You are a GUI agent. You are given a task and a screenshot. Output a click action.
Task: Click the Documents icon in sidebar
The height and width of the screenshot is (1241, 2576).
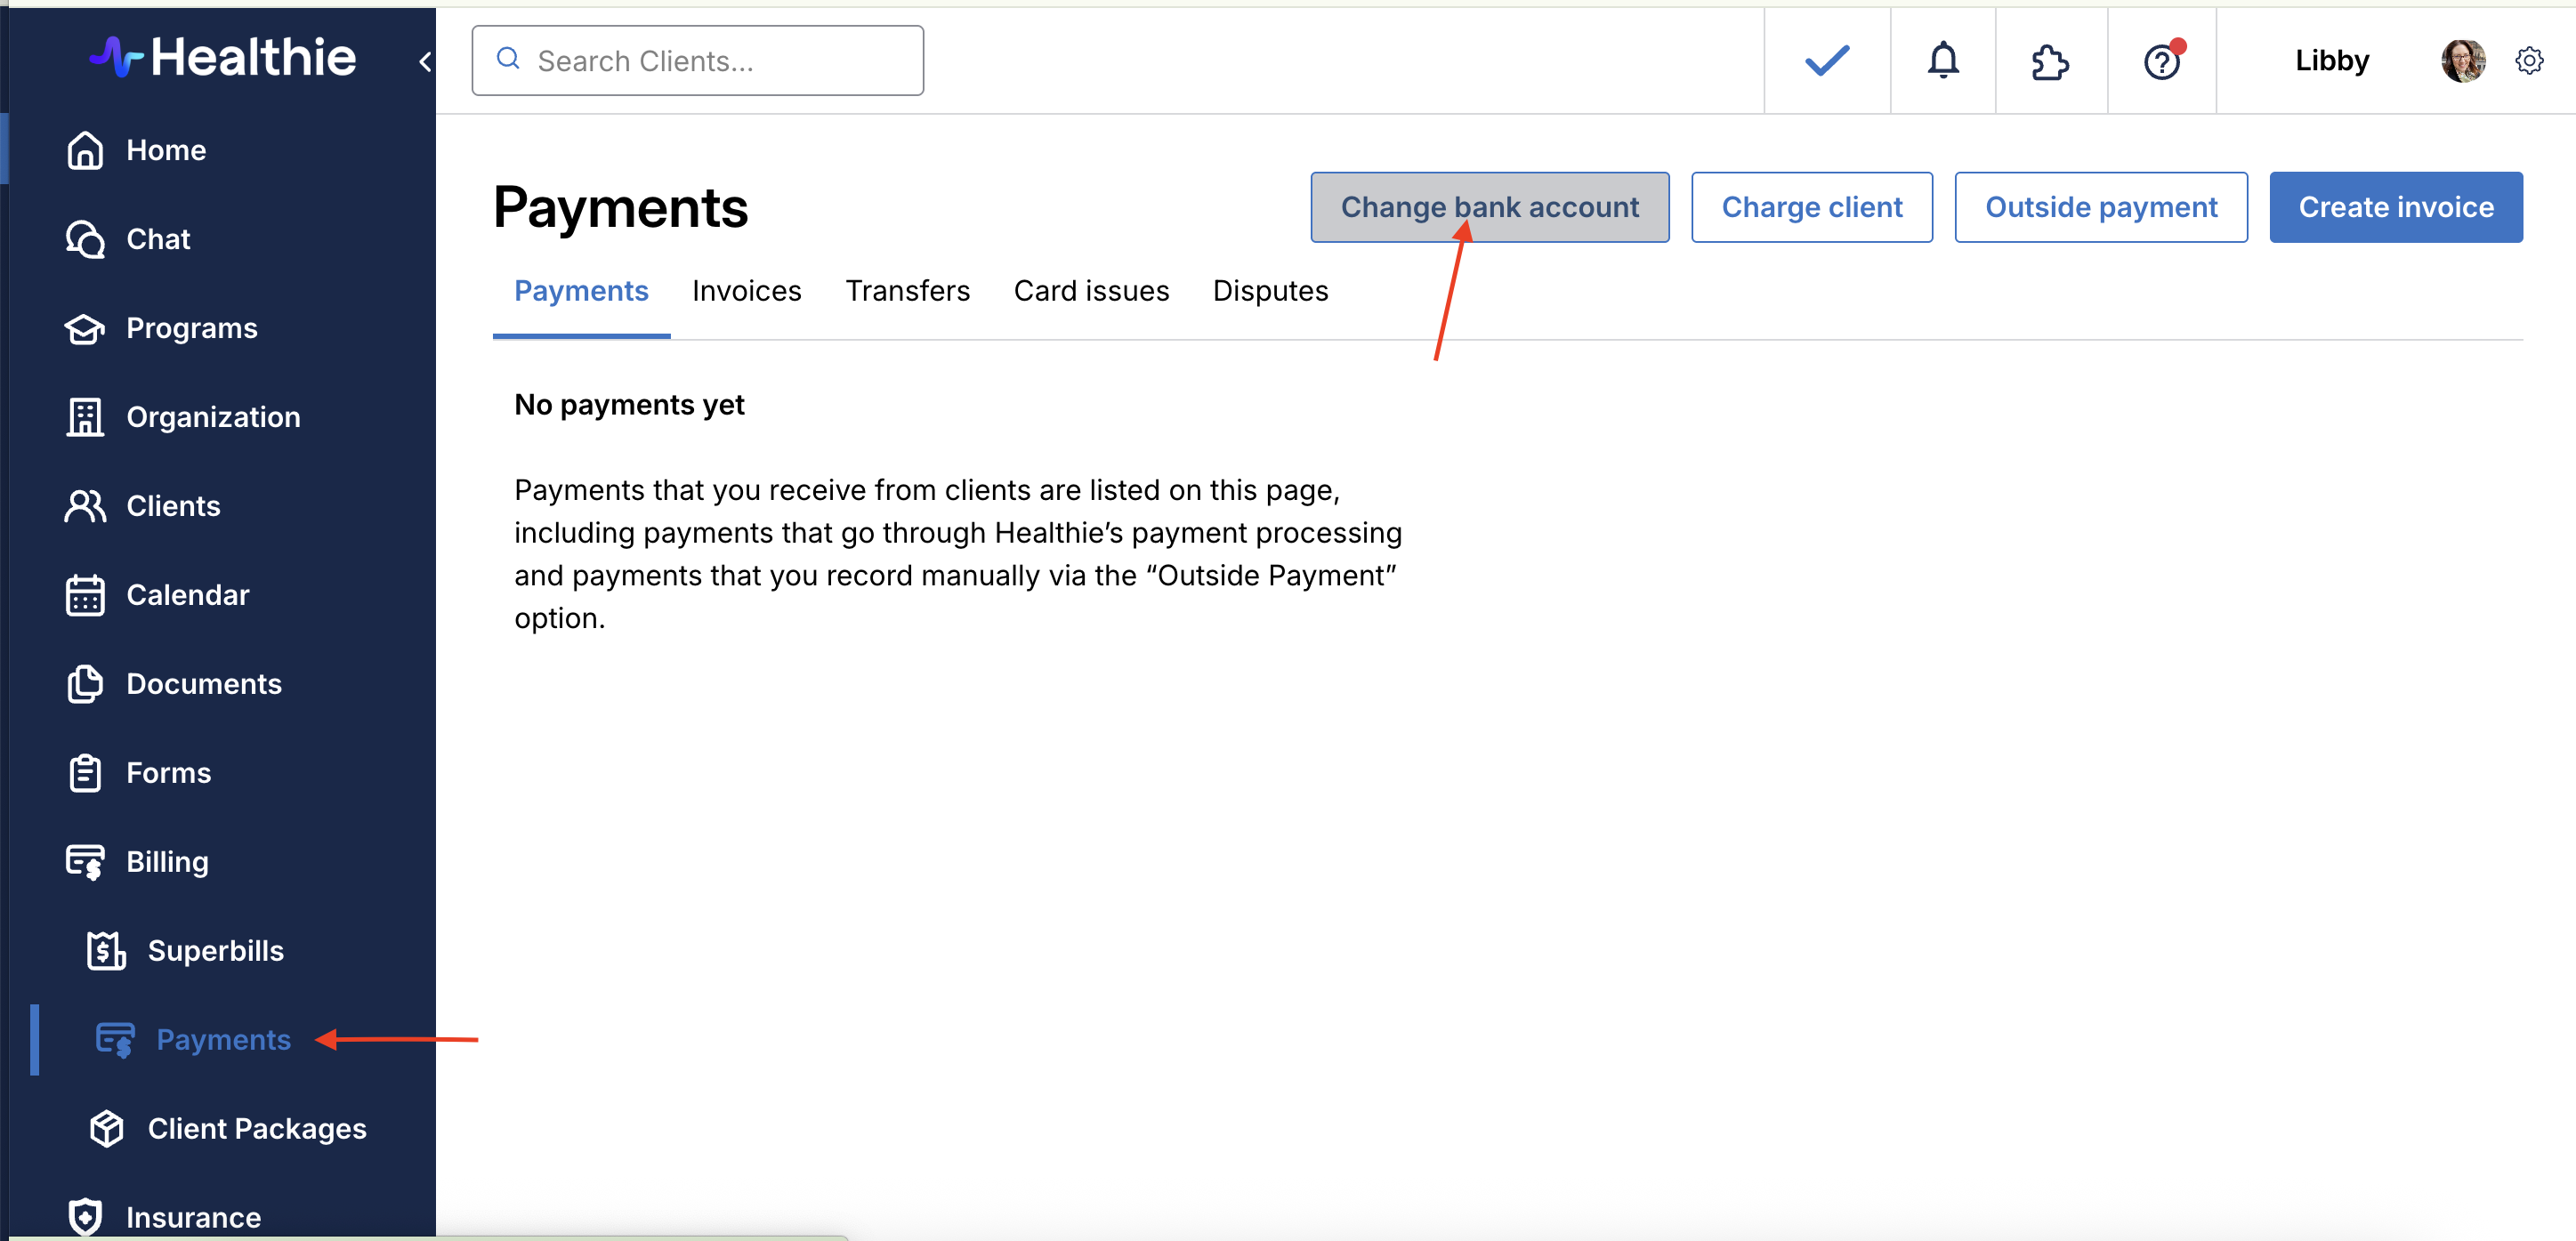tap(85, 684)
